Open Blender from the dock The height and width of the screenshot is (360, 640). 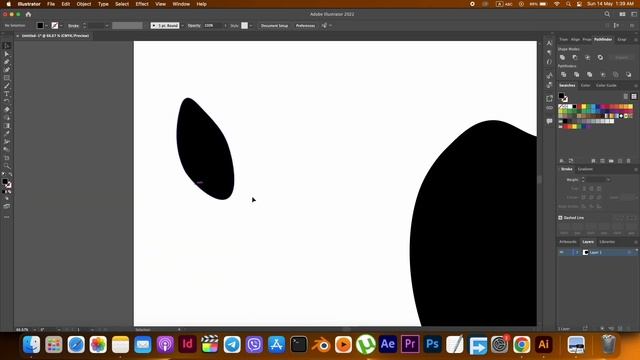point(321,344)
